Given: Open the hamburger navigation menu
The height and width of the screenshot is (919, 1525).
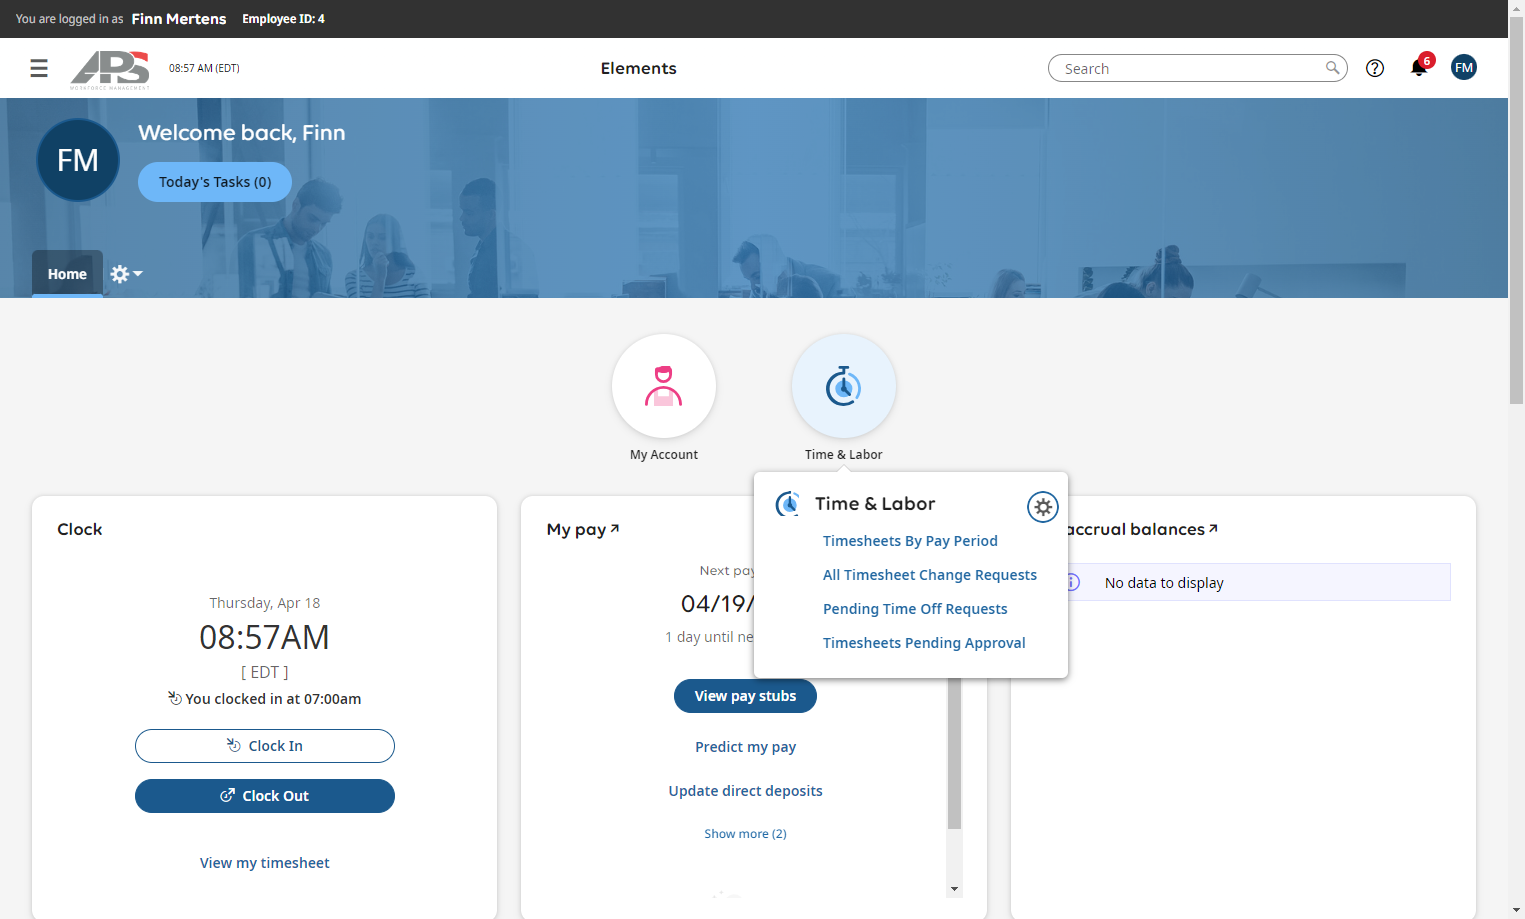Looking at the screenshot, I should tap(39, 68).
